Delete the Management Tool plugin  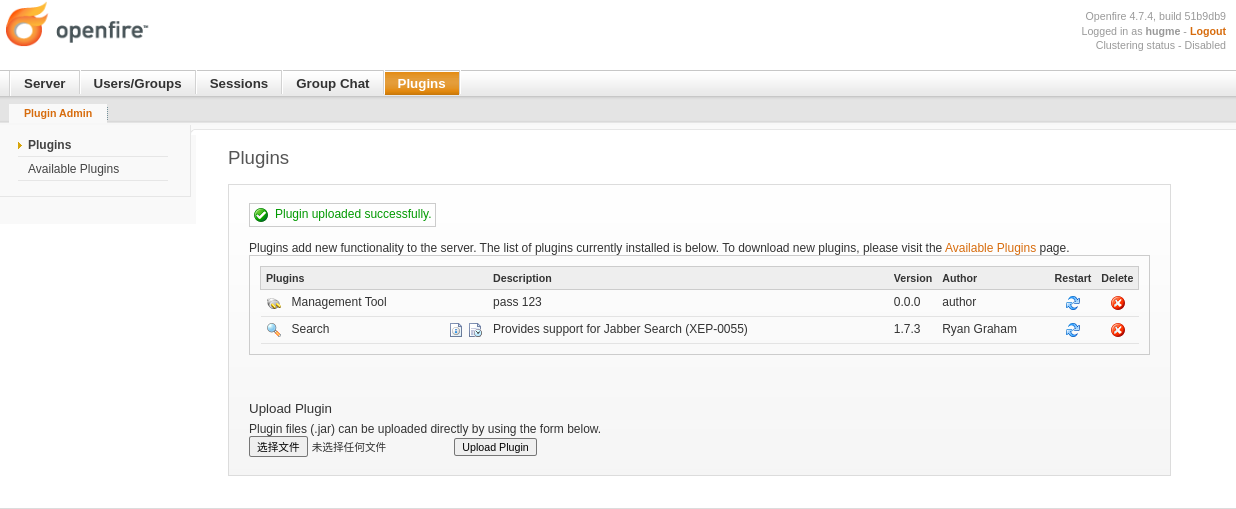coord(1118,303)
